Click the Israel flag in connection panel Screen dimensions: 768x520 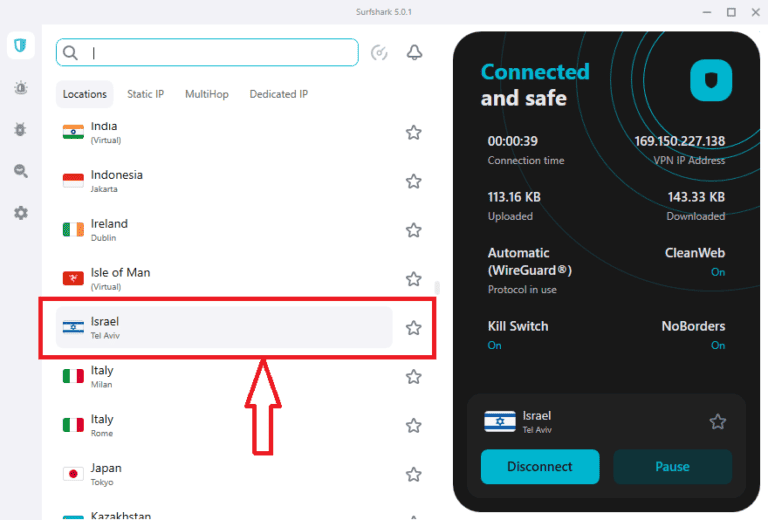point(500,422)
